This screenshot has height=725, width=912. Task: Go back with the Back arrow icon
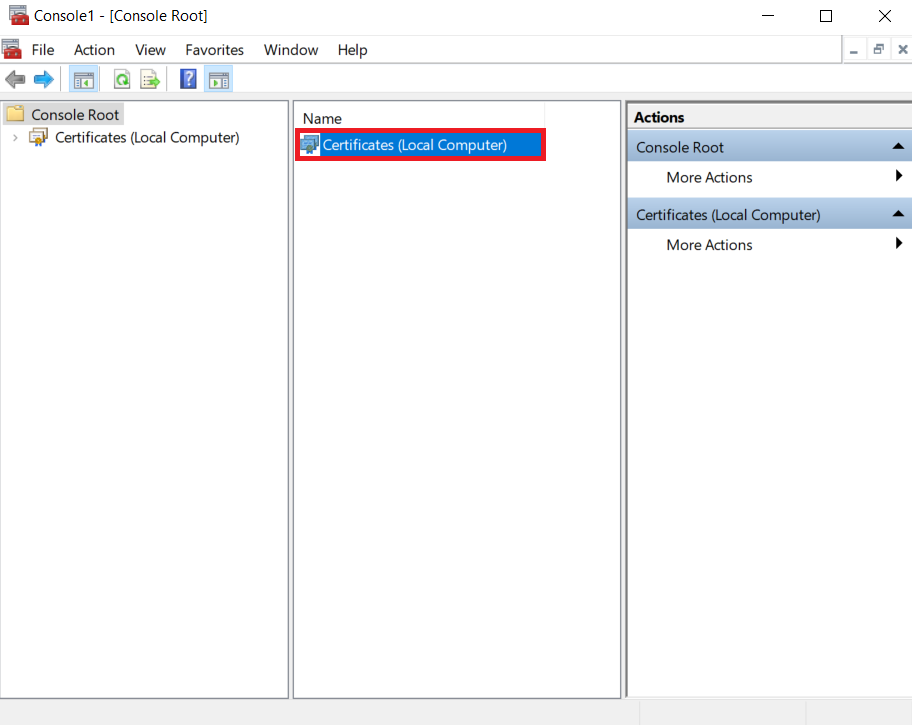click(x=15, y=79)
